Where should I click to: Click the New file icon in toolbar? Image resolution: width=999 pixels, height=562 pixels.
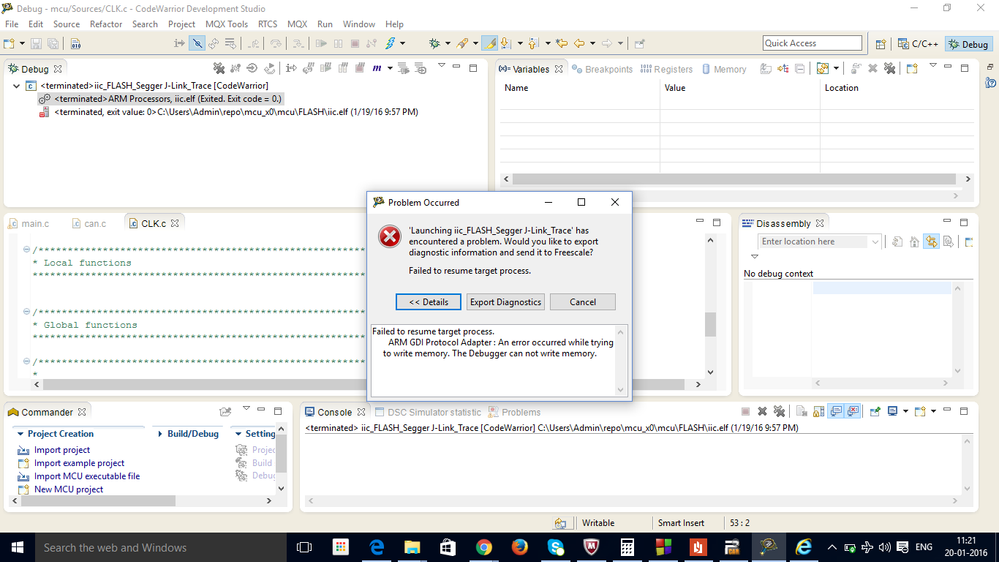[x=9, y=43]
